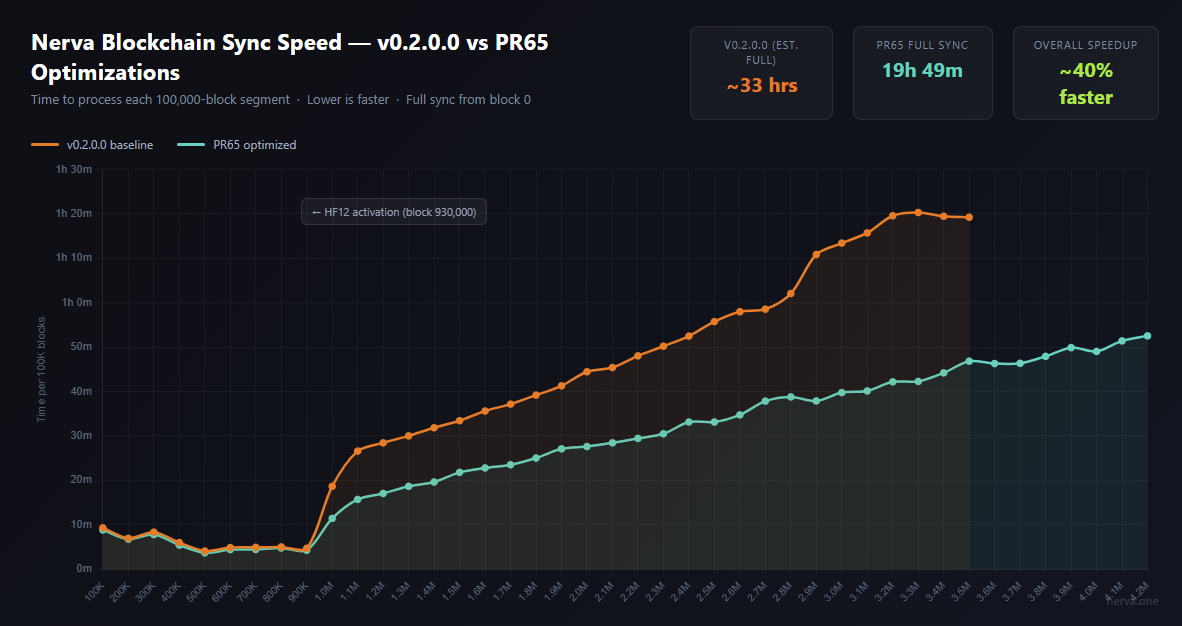Click the '2.5M' x-axis label
Viewport: 1182px width, 626px height.
pyautogui.click(x=707, y=590)
